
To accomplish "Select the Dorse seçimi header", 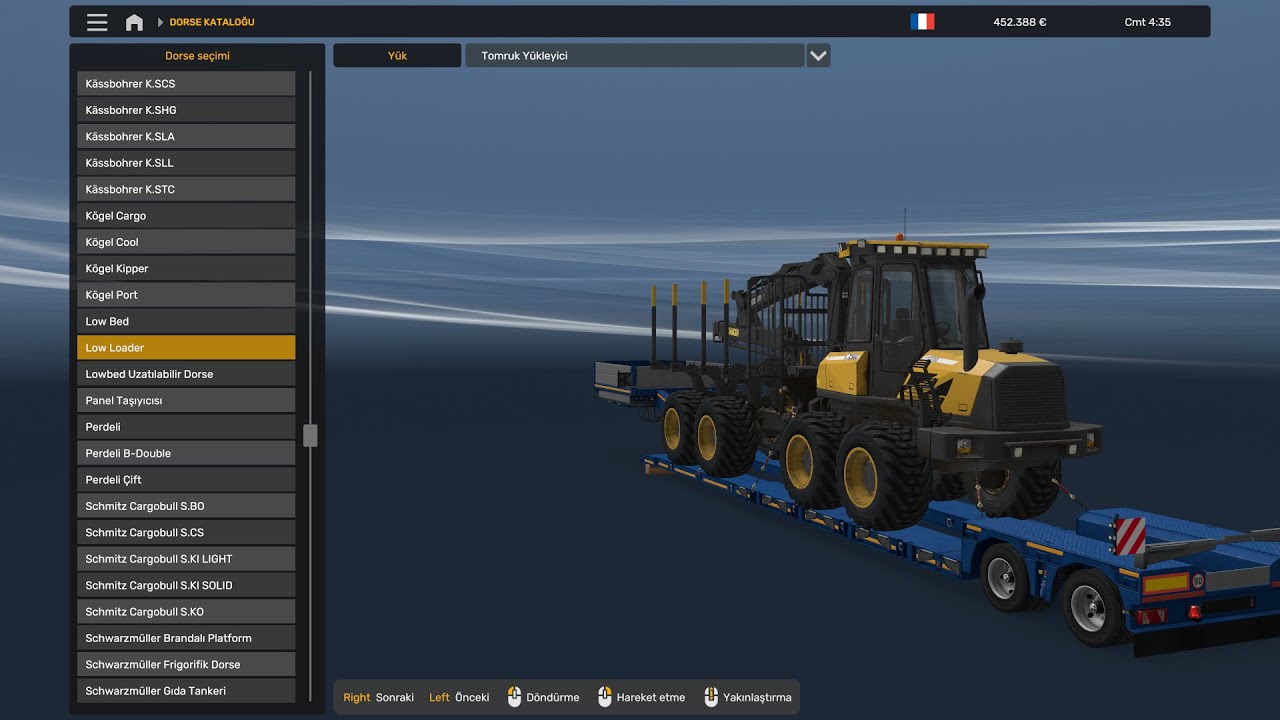I will tap(197, 56).
